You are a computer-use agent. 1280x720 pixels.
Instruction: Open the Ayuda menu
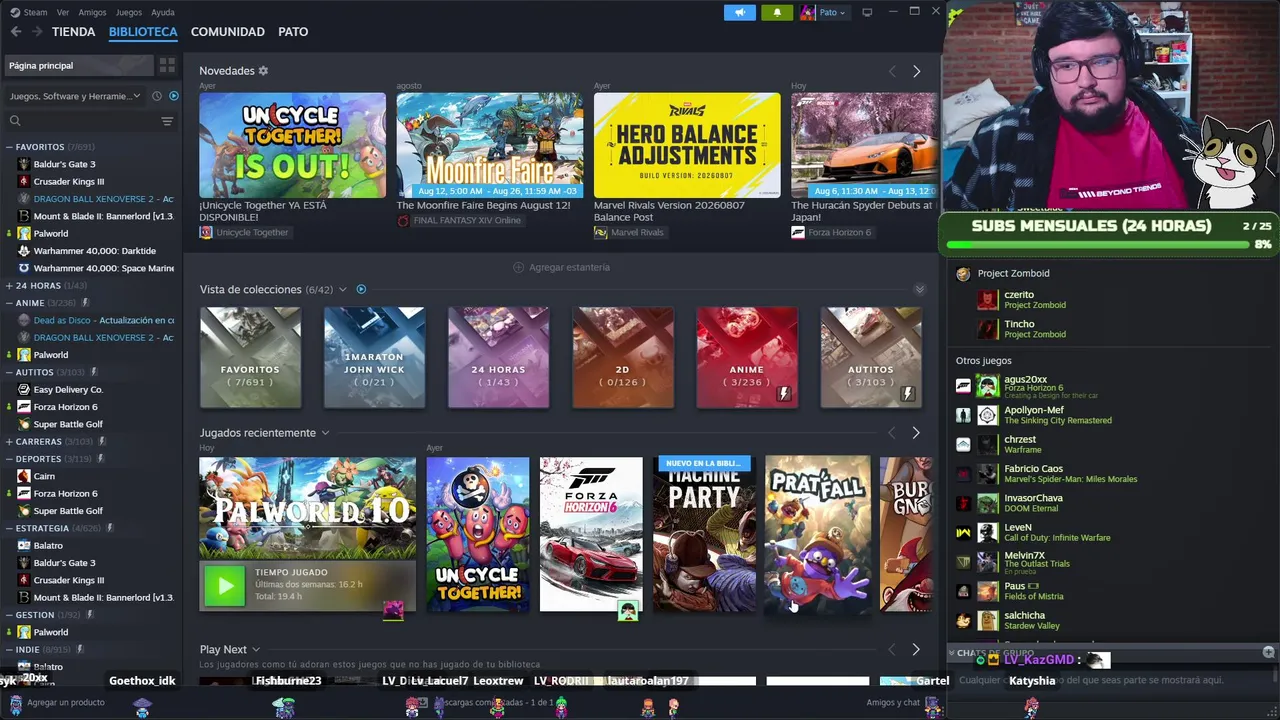163,12
